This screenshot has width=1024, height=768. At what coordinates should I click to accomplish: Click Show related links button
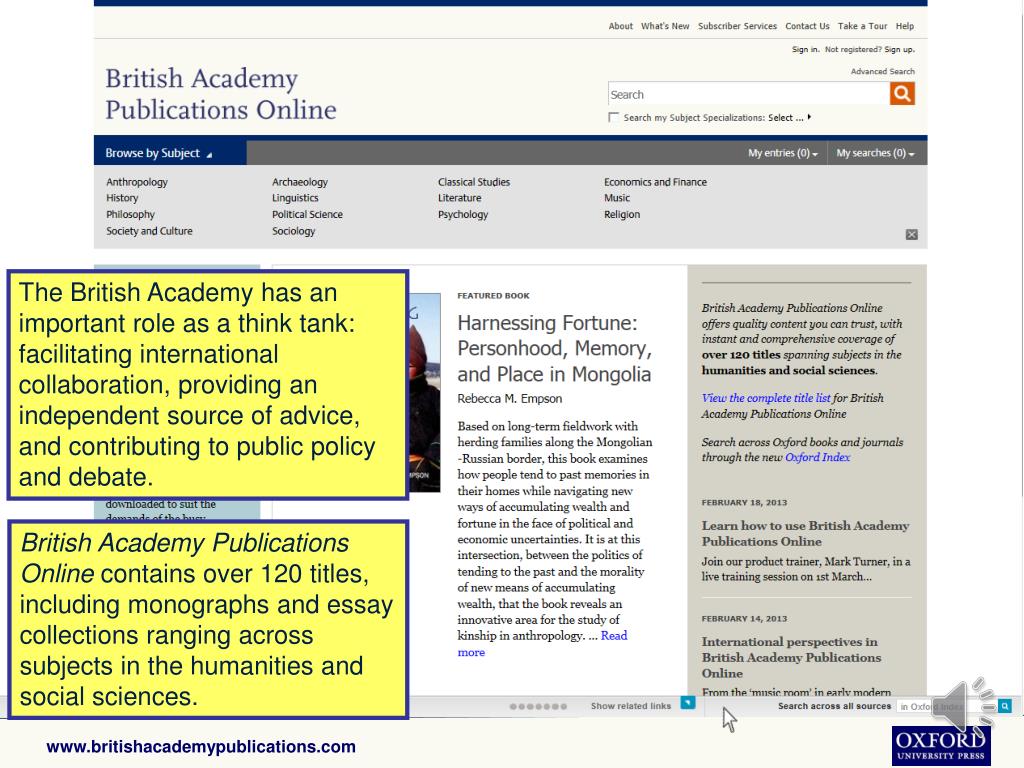[x=631, y=706]
